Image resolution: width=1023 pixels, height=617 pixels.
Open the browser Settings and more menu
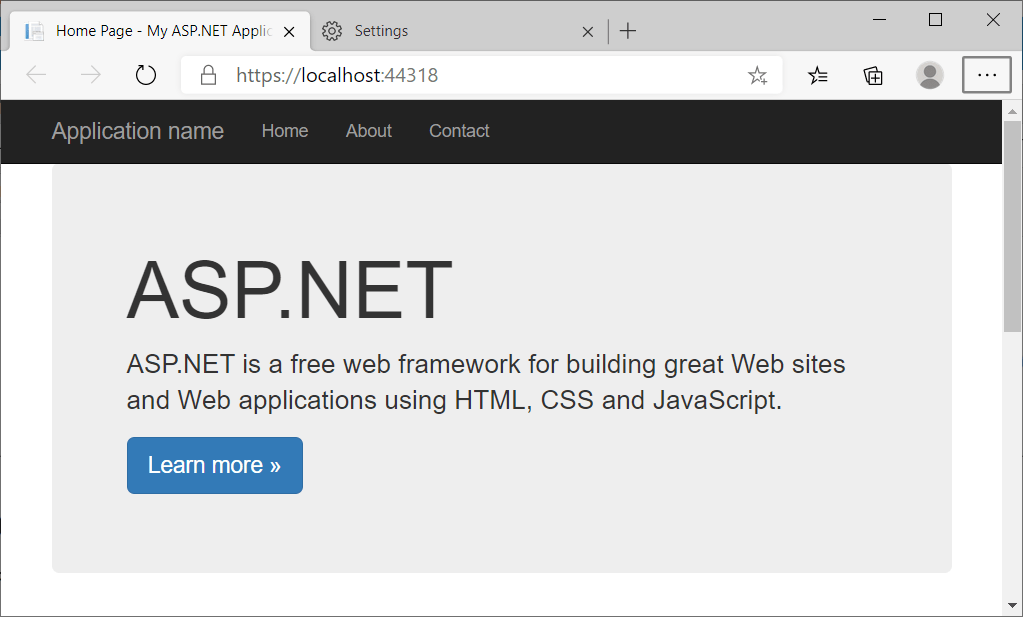click(x=986, y=75)
